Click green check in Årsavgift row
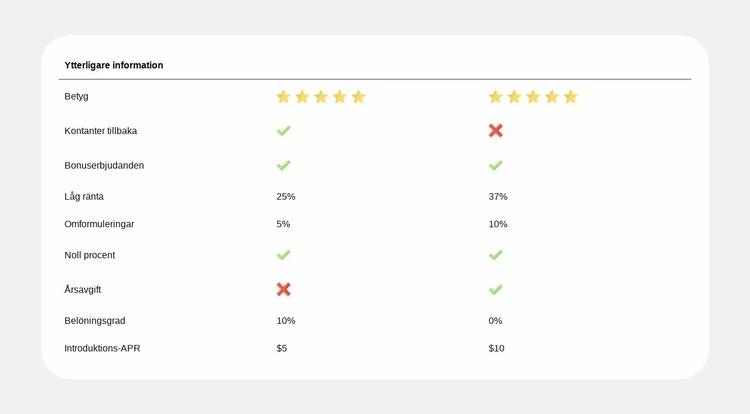This screenshot has width=750, height=414. pos(496,289)
